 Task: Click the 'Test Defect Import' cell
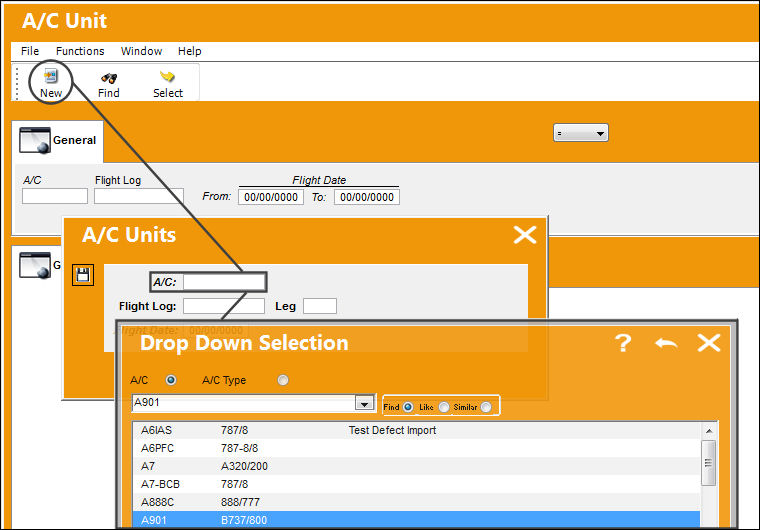392,430
